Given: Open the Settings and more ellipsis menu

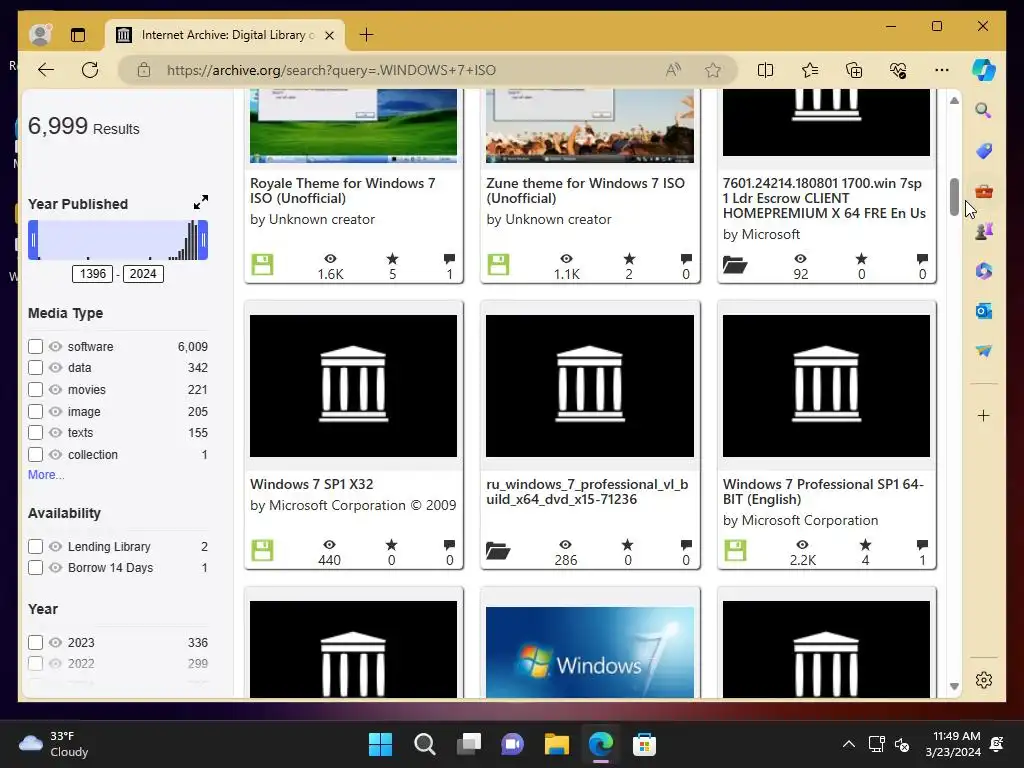Looking at the screenshot, I should coord(942,70).
